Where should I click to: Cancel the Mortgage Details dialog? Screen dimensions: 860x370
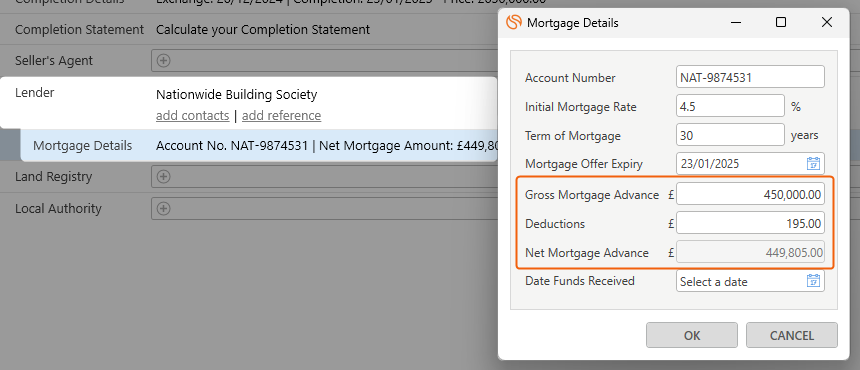(x=791, y=335)
